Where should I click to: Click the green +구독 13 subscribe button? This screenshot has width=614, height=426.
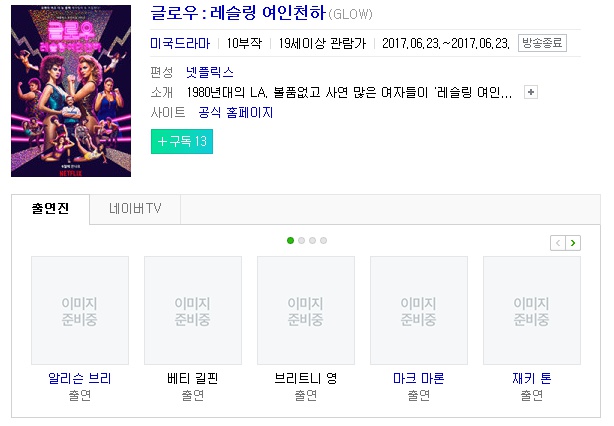pos(182,141)
